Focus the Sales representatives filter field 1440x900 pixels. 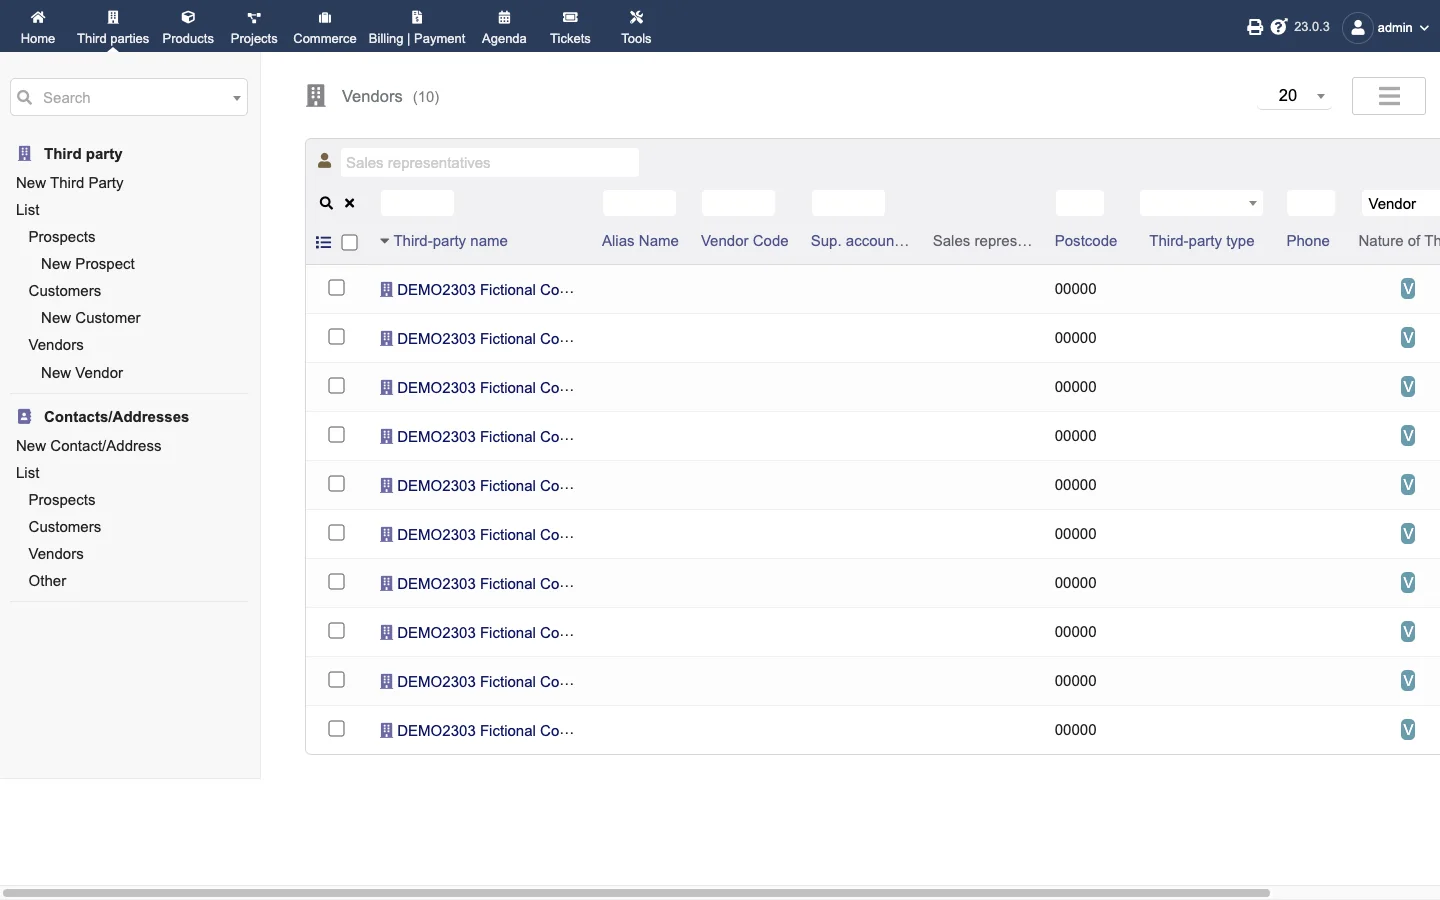(x=490, y=163)
